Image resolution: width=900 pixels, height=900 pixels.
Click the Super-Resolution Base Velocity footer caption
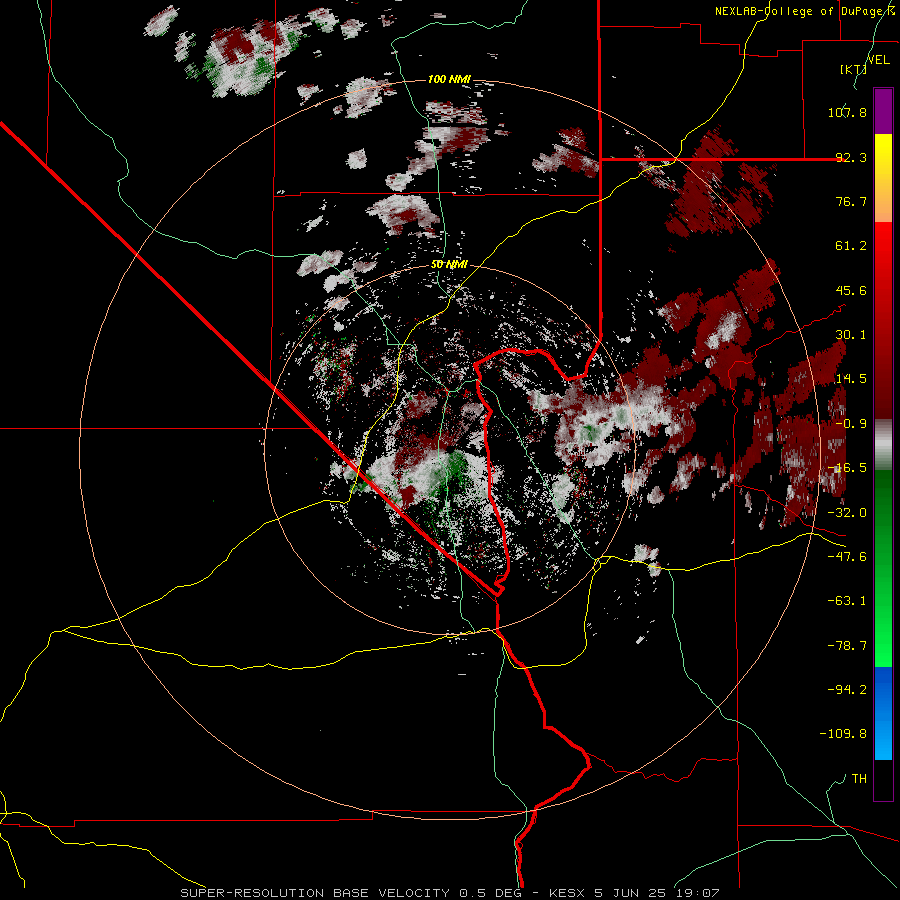coord(449,893)
